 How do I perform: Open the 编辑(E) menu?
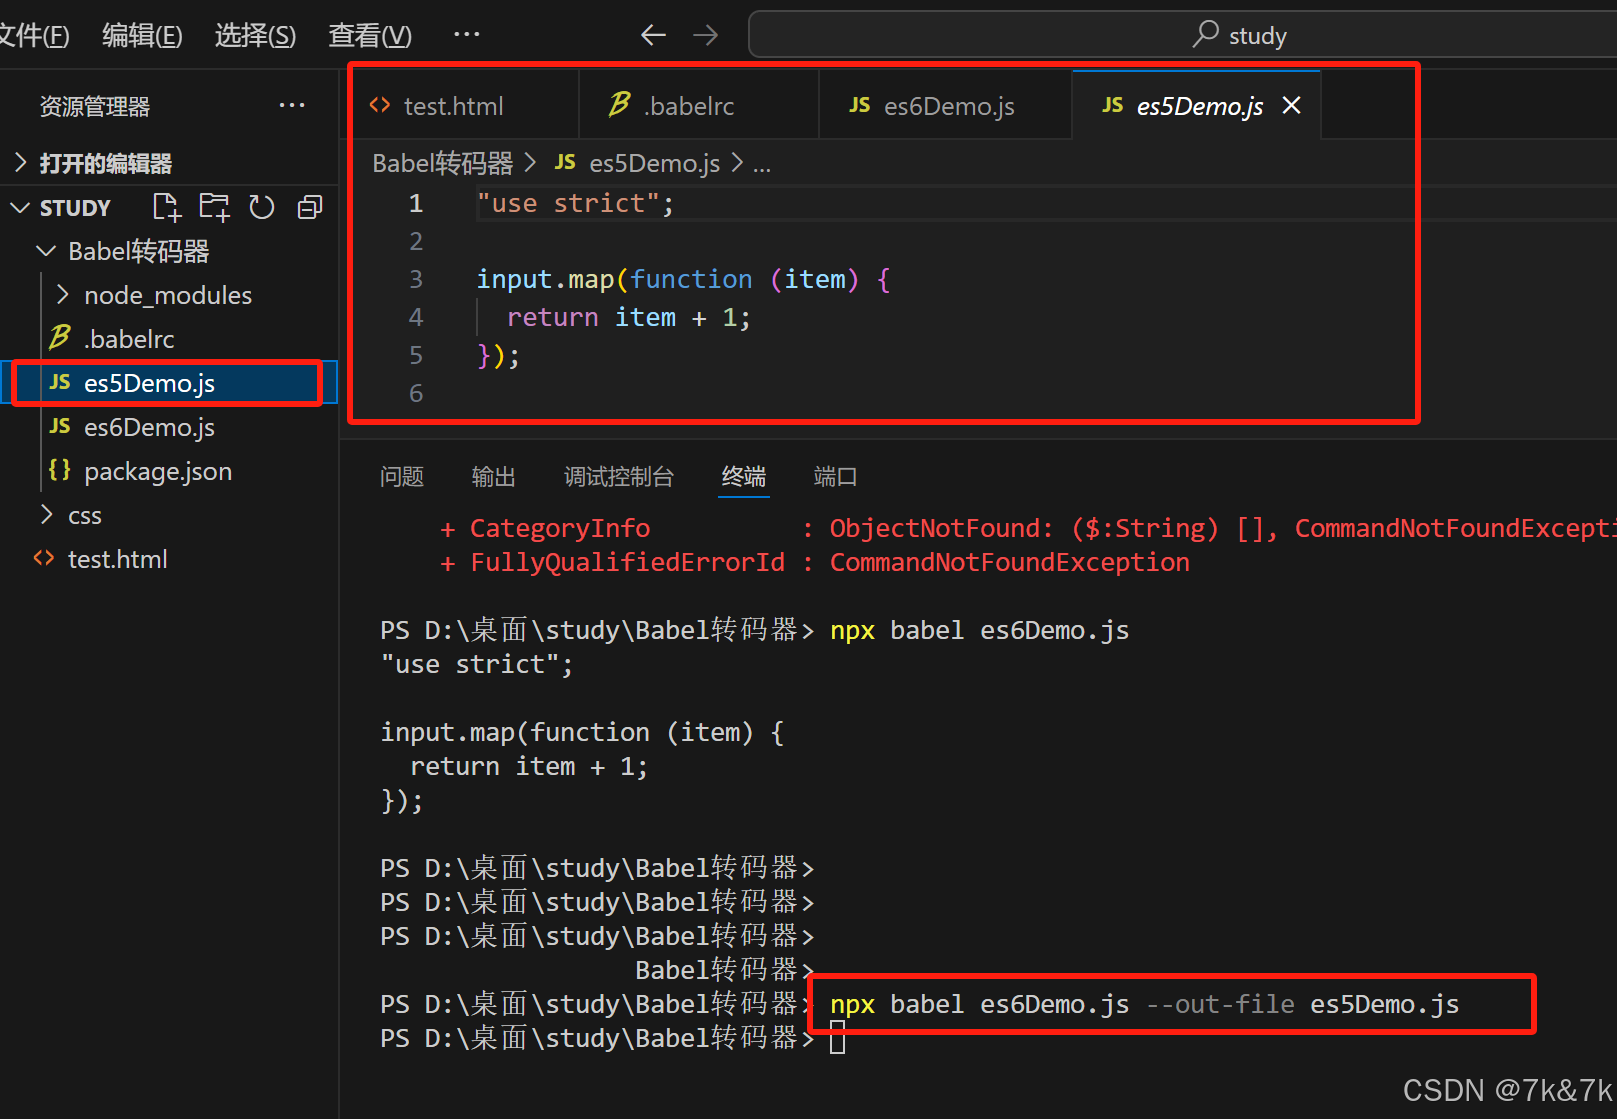point(141,33)
